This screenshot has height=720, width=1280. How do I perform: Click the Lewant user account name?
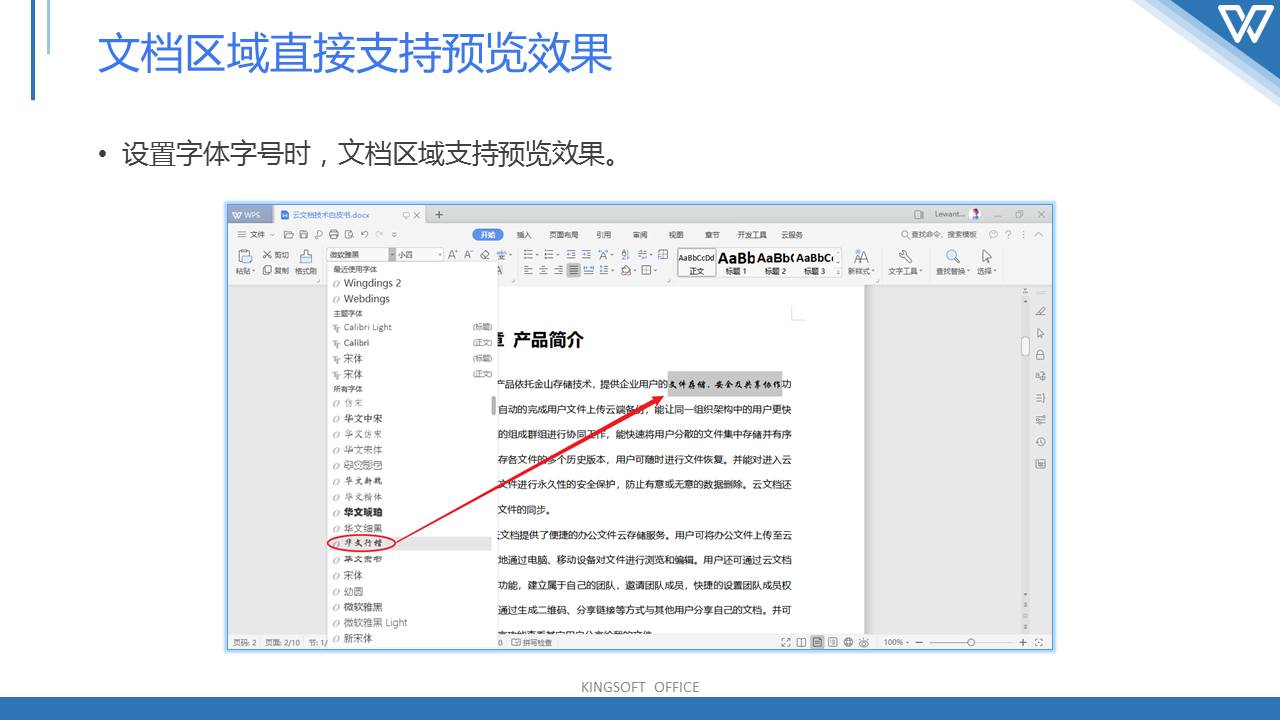950,214
